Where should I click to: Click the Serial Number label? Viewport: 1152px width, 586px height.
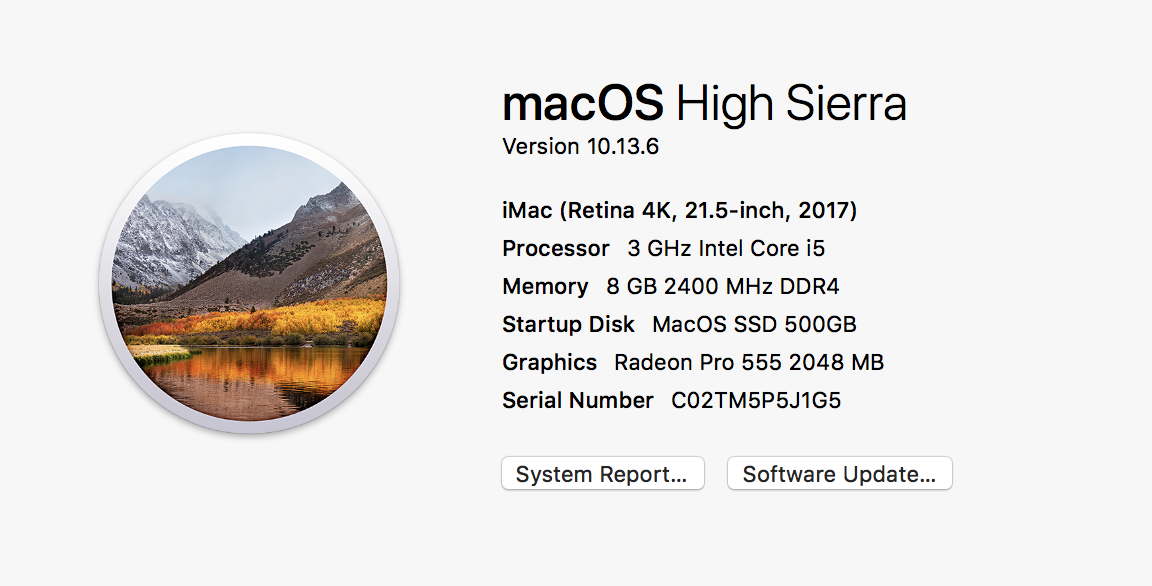(x=577, y=401)
